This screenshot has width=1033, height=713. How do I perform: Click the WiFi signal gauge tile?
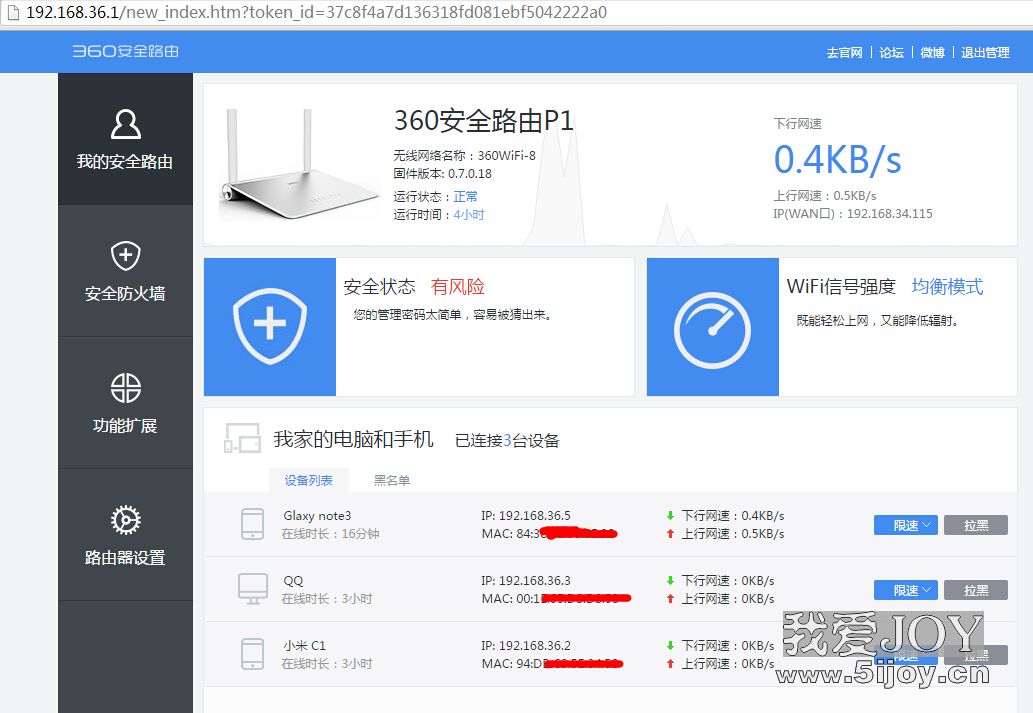tap(713, 327)
